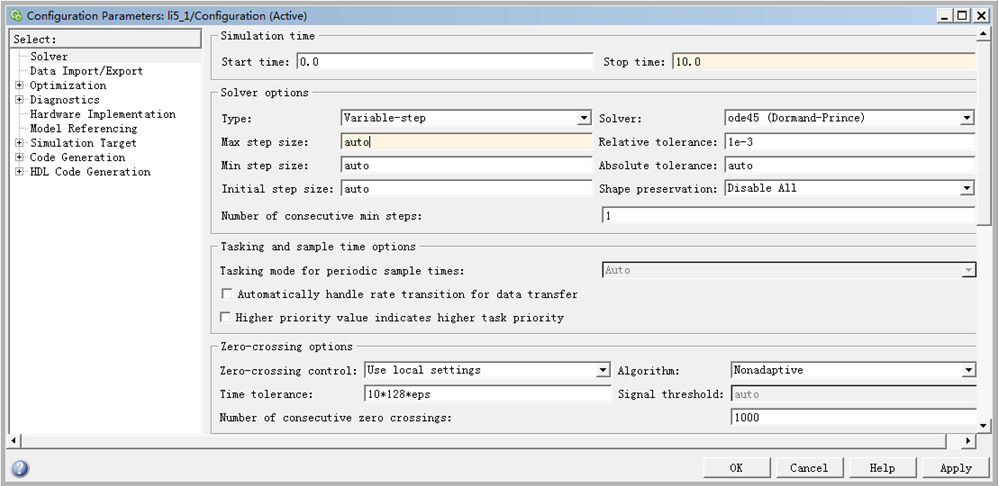Open the Algorithm Nonadaptive dropdown
Viewport: 998px width, 486px height.
(967, 370)
